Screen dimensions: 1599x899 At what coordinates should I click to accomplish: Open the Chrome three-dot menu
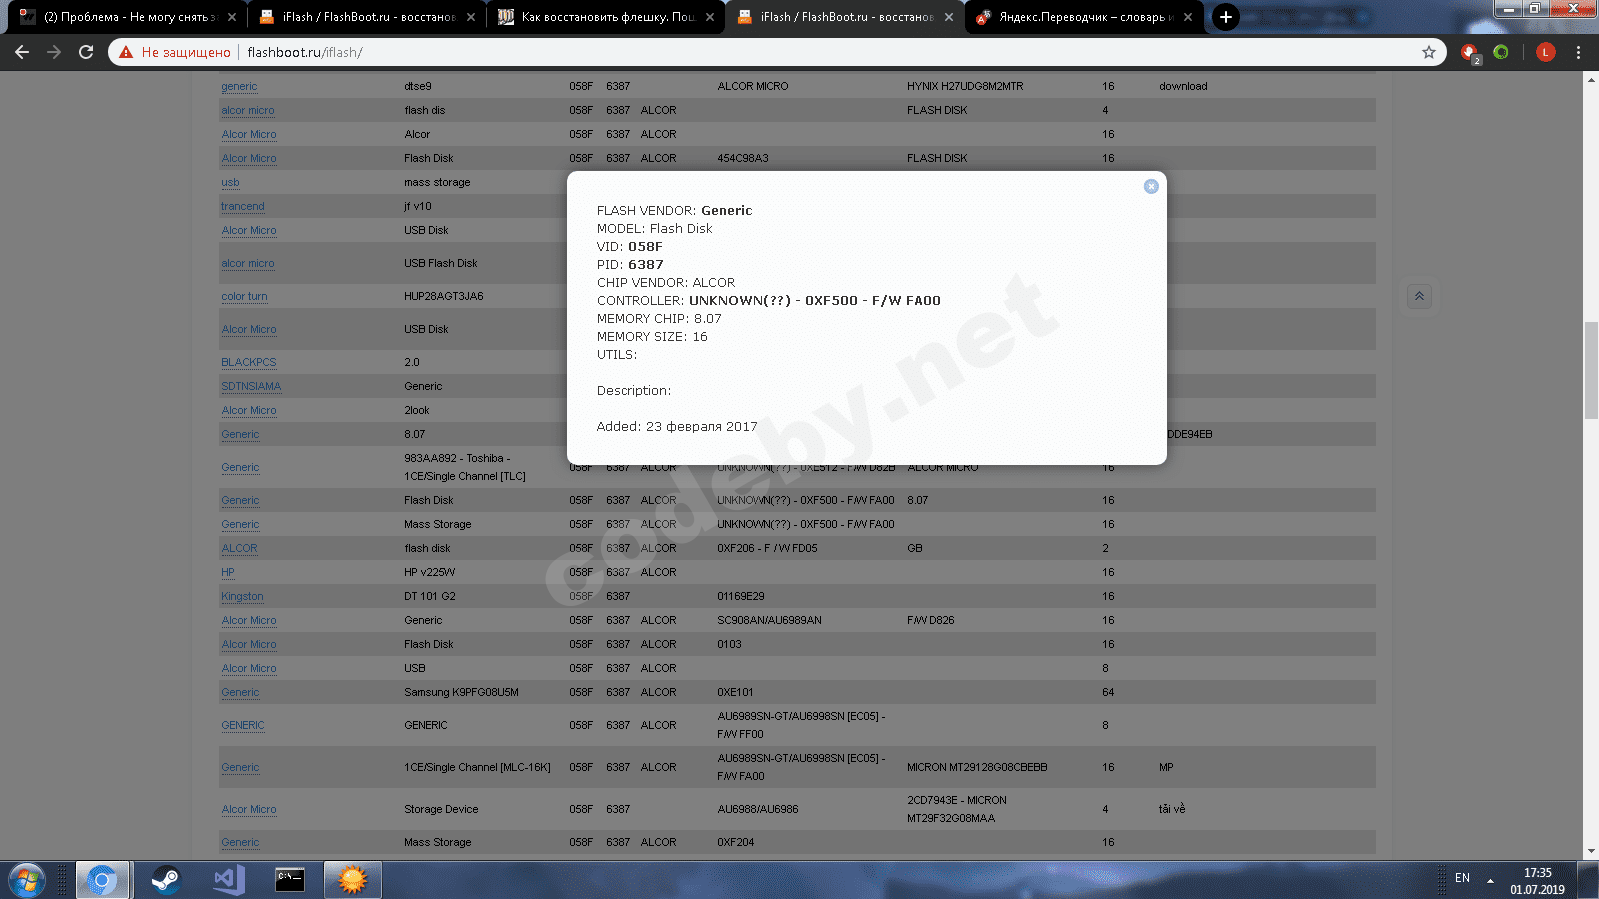click(1578, 52)
